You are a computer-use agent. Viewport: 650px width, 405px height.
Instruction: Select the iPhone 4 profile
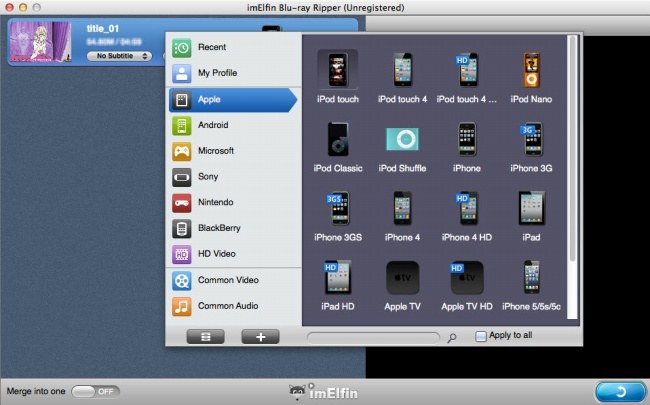click(x=402, y=216)
